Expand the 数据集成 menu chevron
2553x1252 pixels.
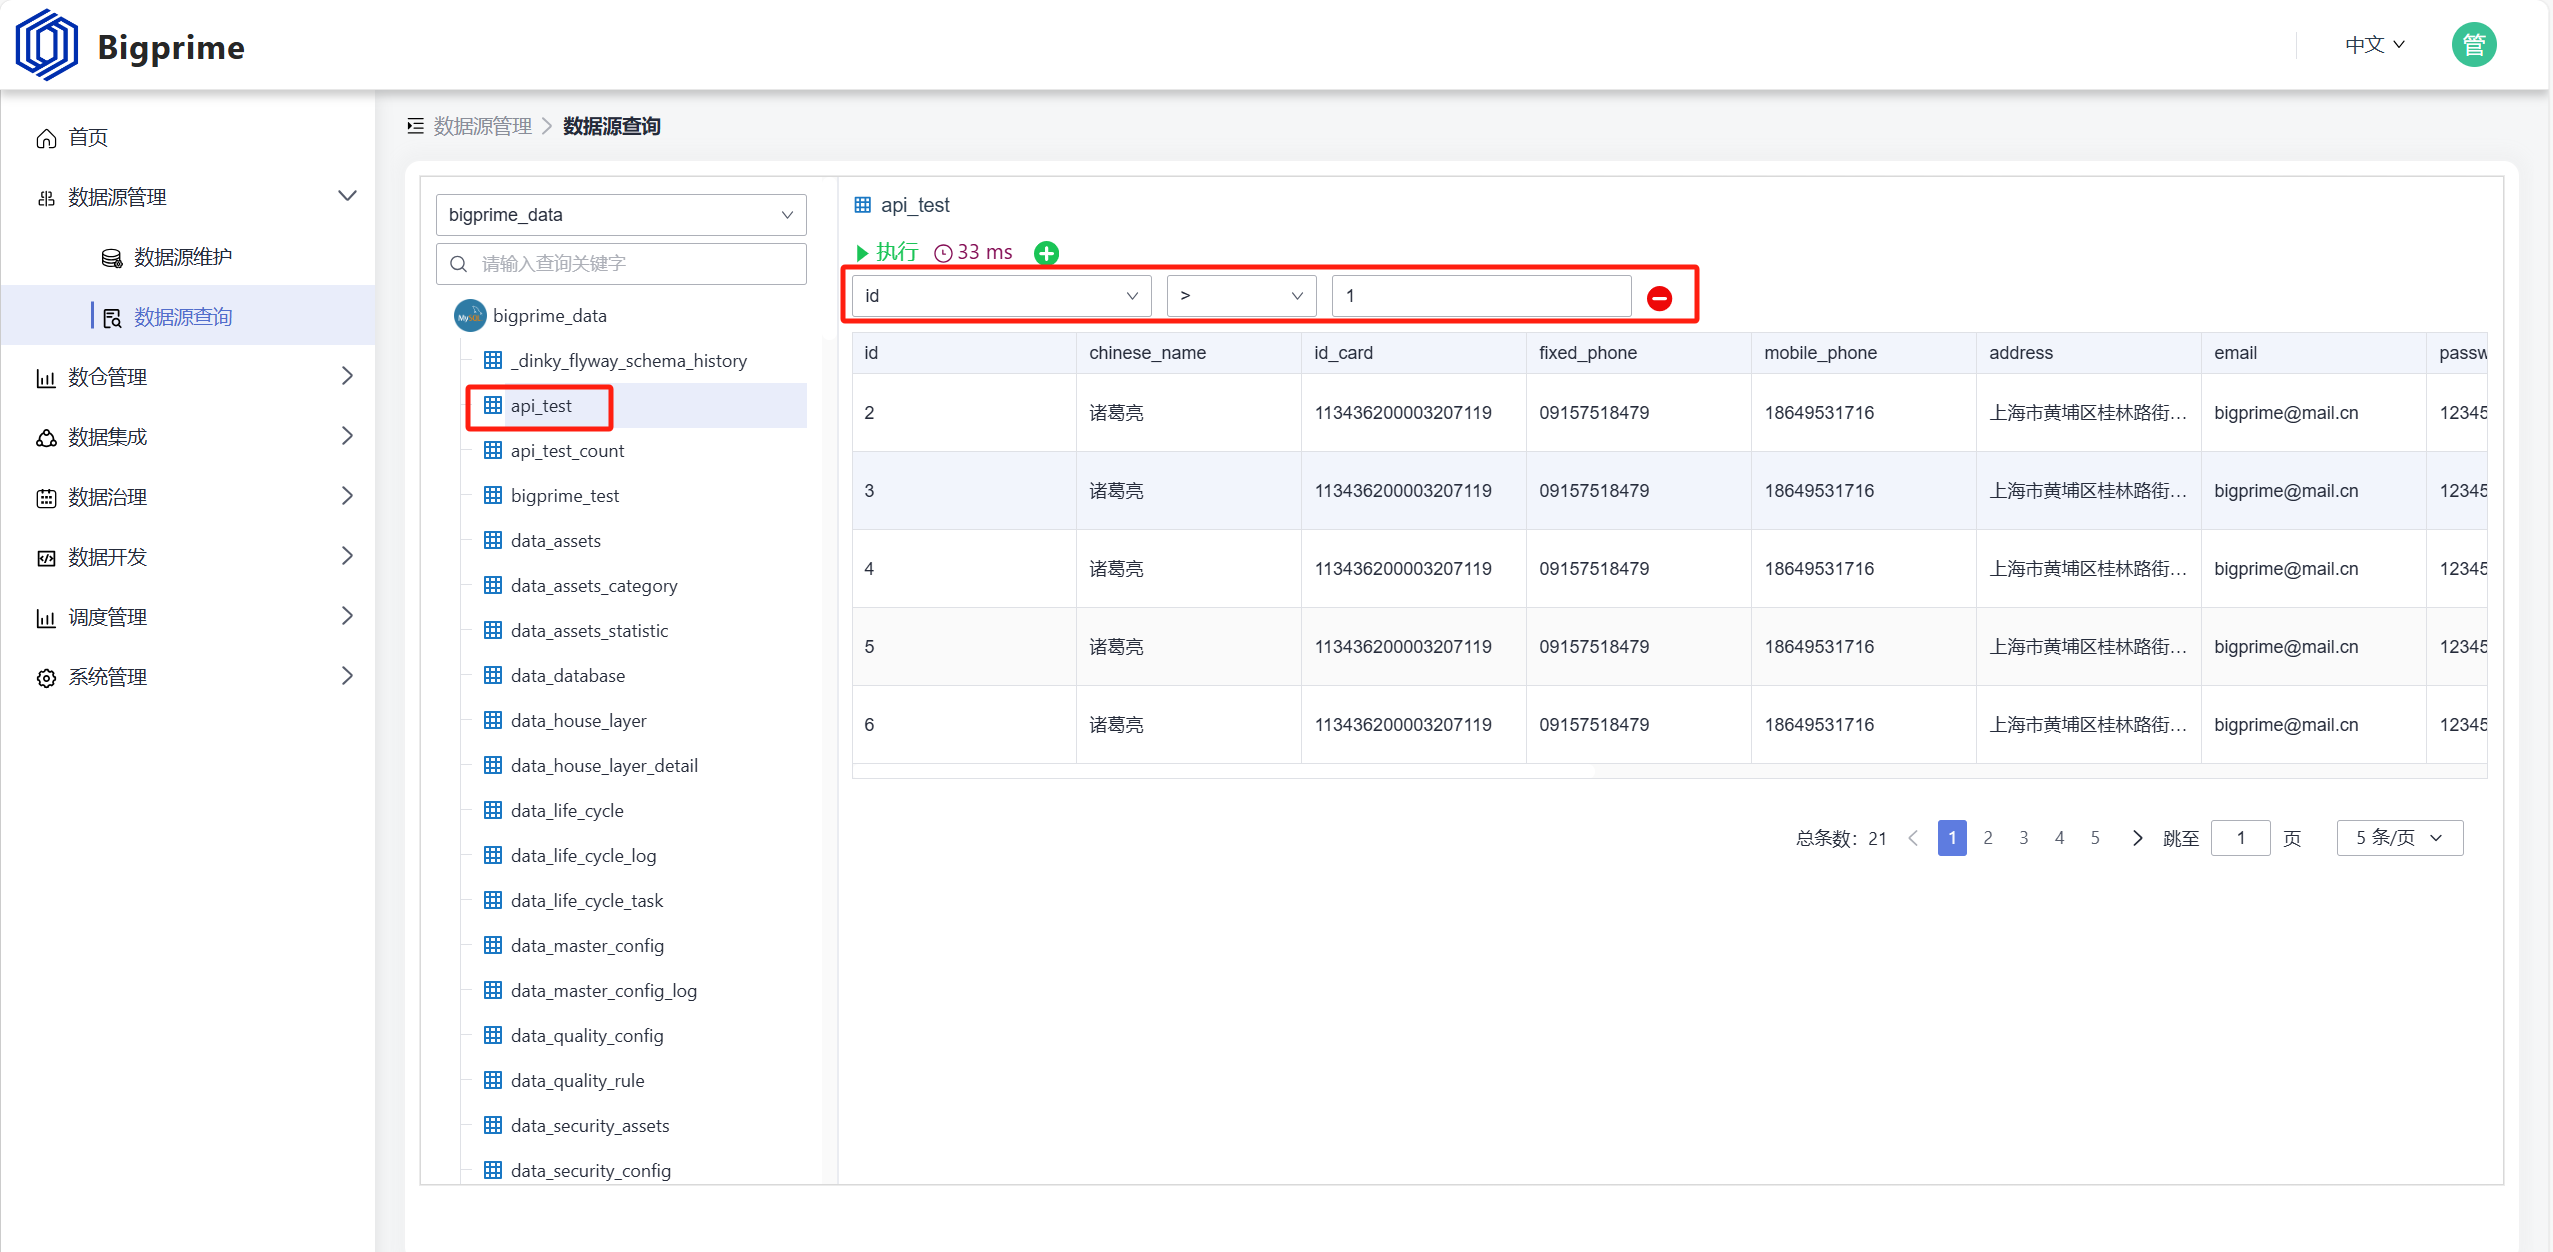347,436
